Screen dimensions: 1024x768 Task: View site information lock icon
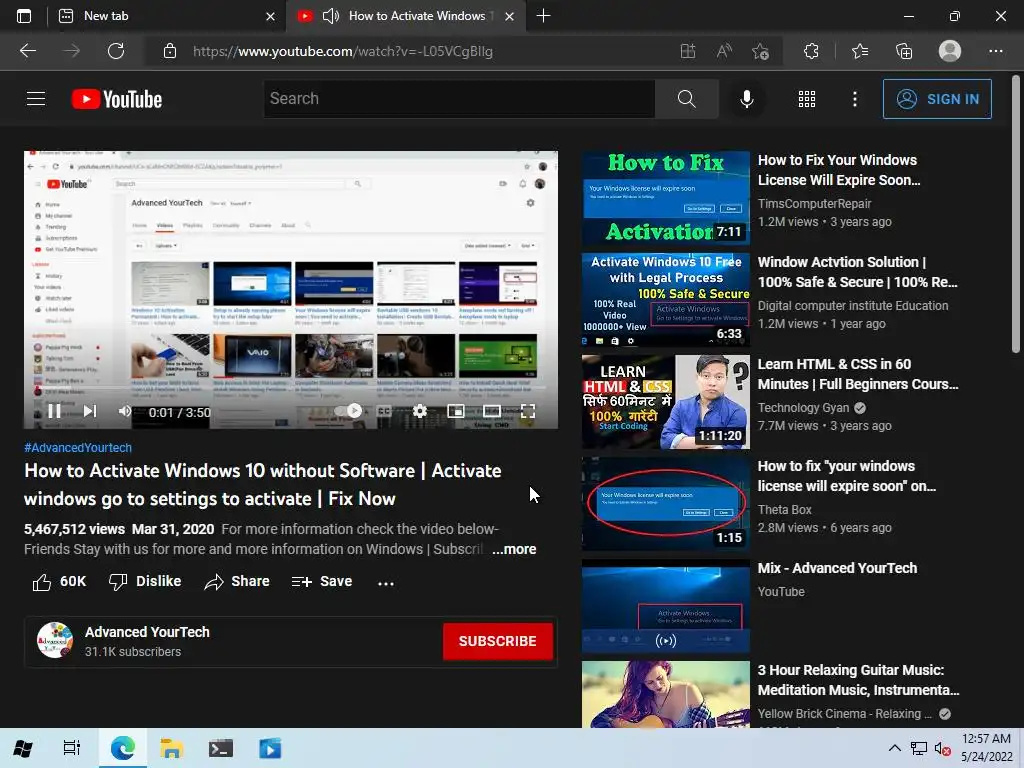click(170, 51)
